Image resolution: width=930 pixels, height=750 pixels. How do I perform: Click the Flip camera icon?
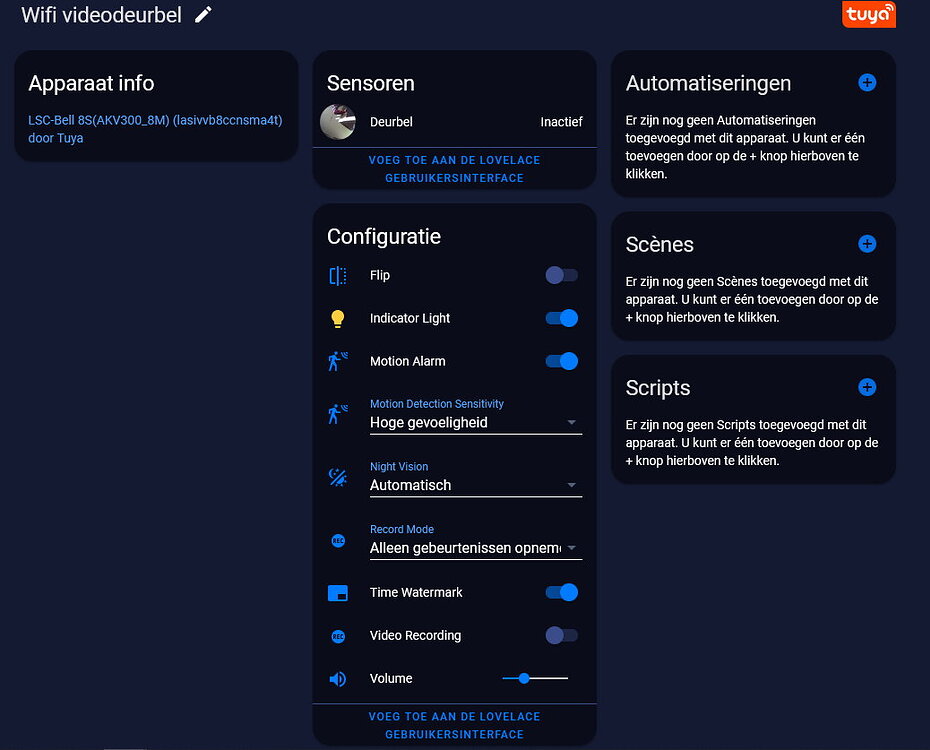click(337, 275)
